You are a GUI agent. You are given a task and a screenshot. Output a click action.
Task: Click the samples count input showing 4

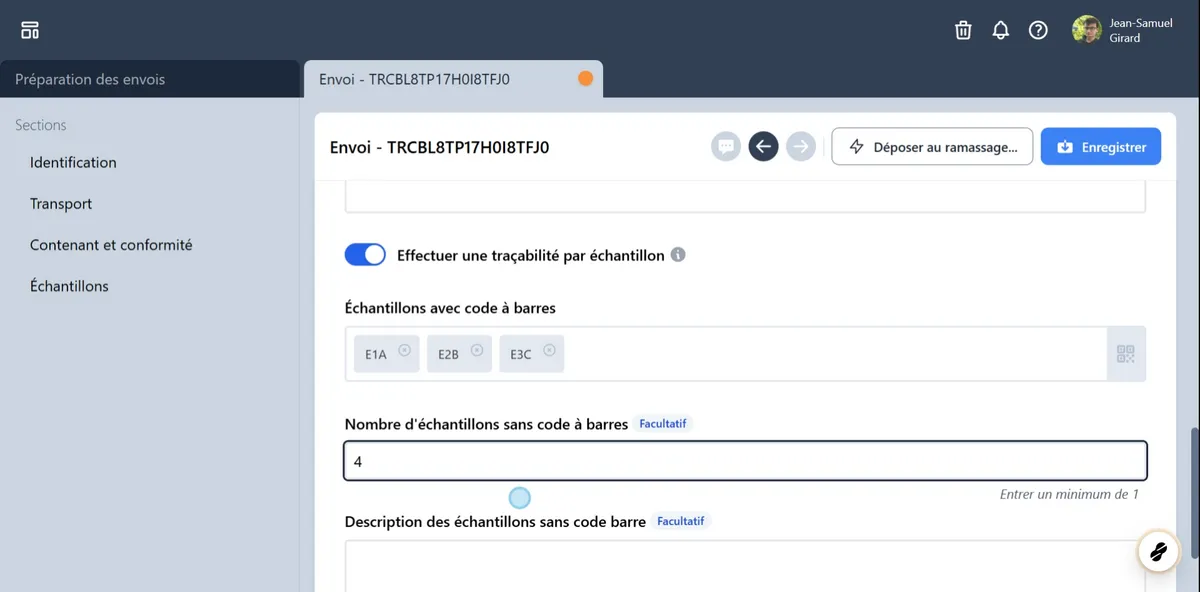coord(744,460)
